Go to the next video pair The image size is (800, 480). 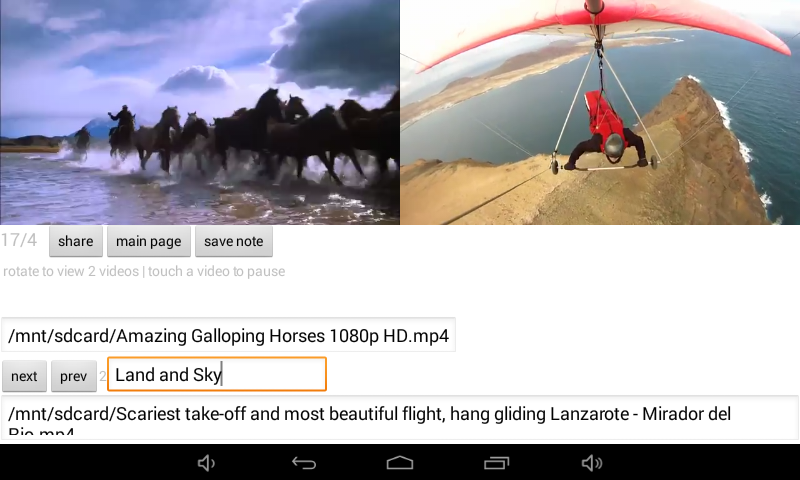[x=24, y=376]
